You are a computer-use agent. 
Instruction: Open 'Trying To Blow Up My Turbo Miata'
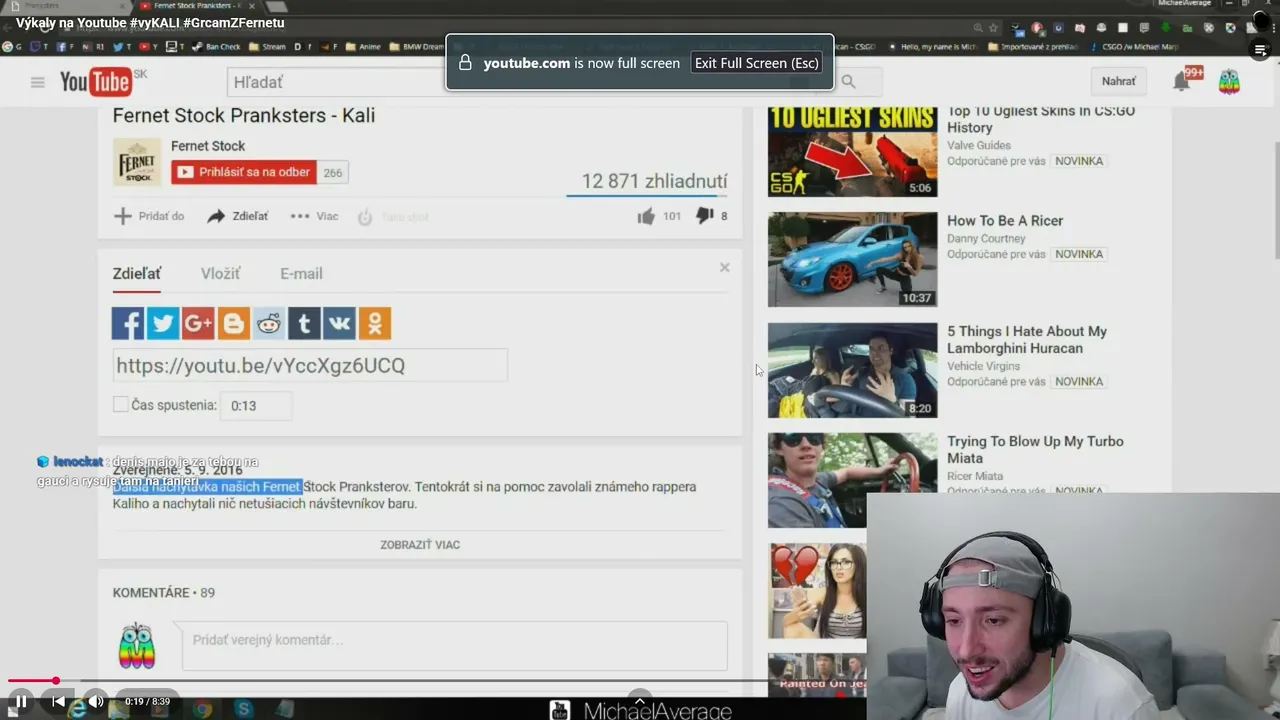click(x=1035, y=450)
